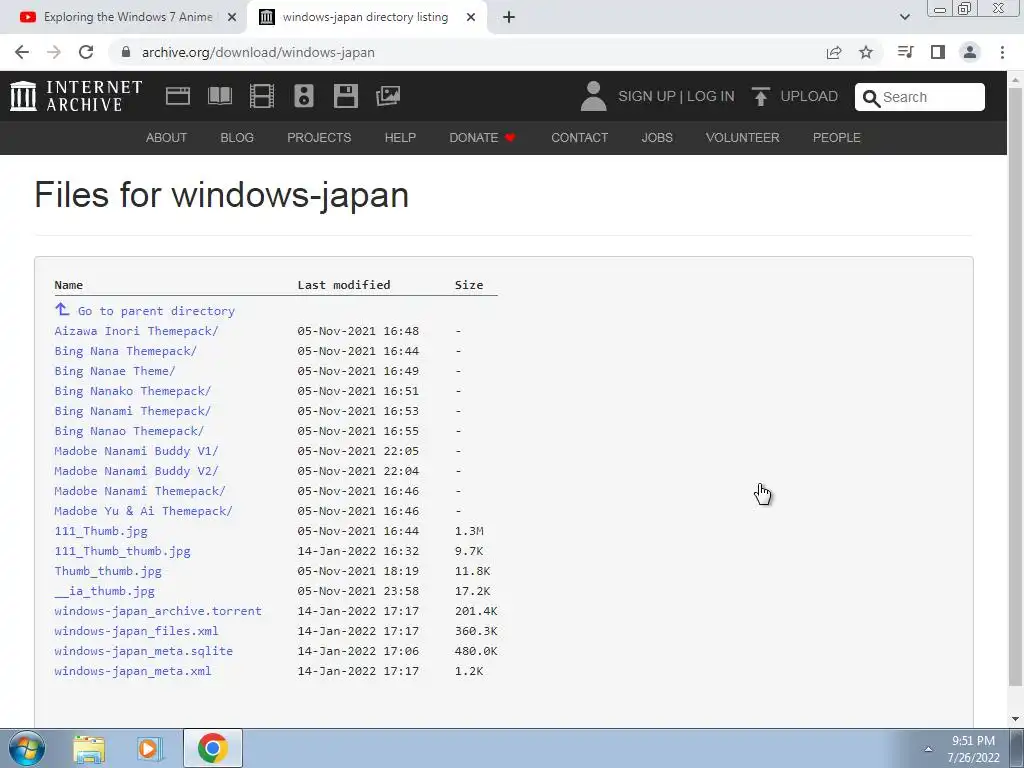Open the Madobe Nanami Buddy V1 folder
Screen dimensions: 1024x768
tap(136, 451)
